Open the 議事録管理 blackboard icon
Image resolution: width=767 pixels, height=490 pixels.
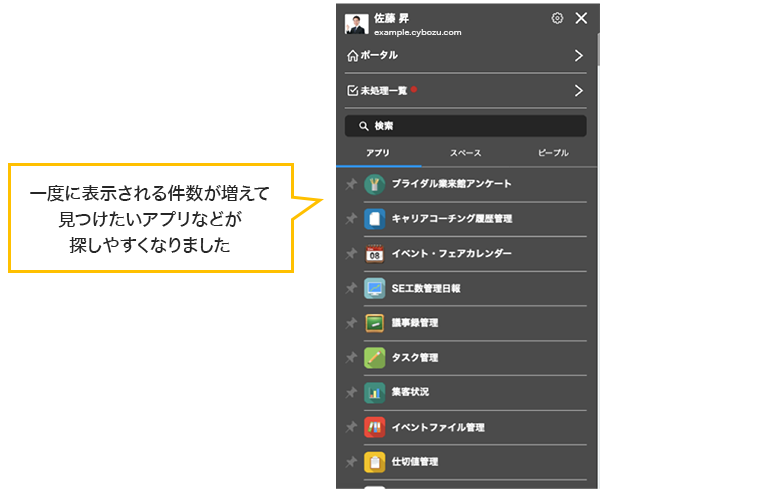[x=375, y=323]
